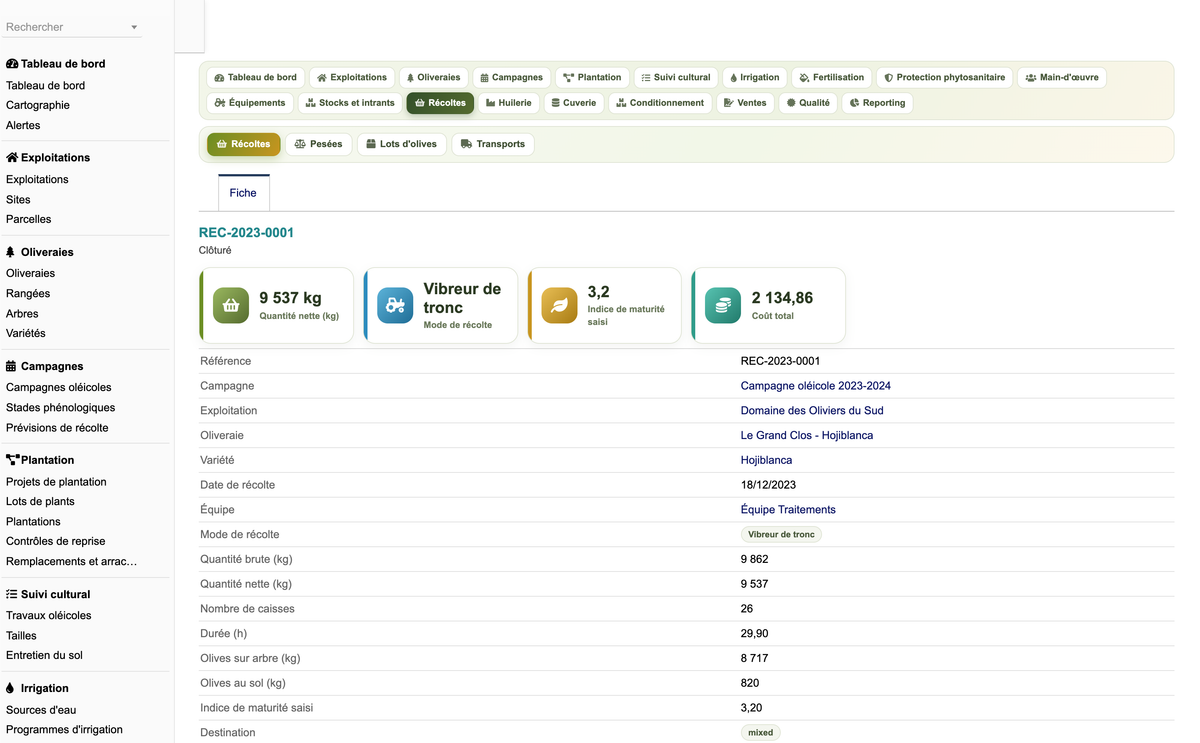Open Campagnes module in top navigation
The width and height of the screenshot is (1200, 743).
pos(511,77)
